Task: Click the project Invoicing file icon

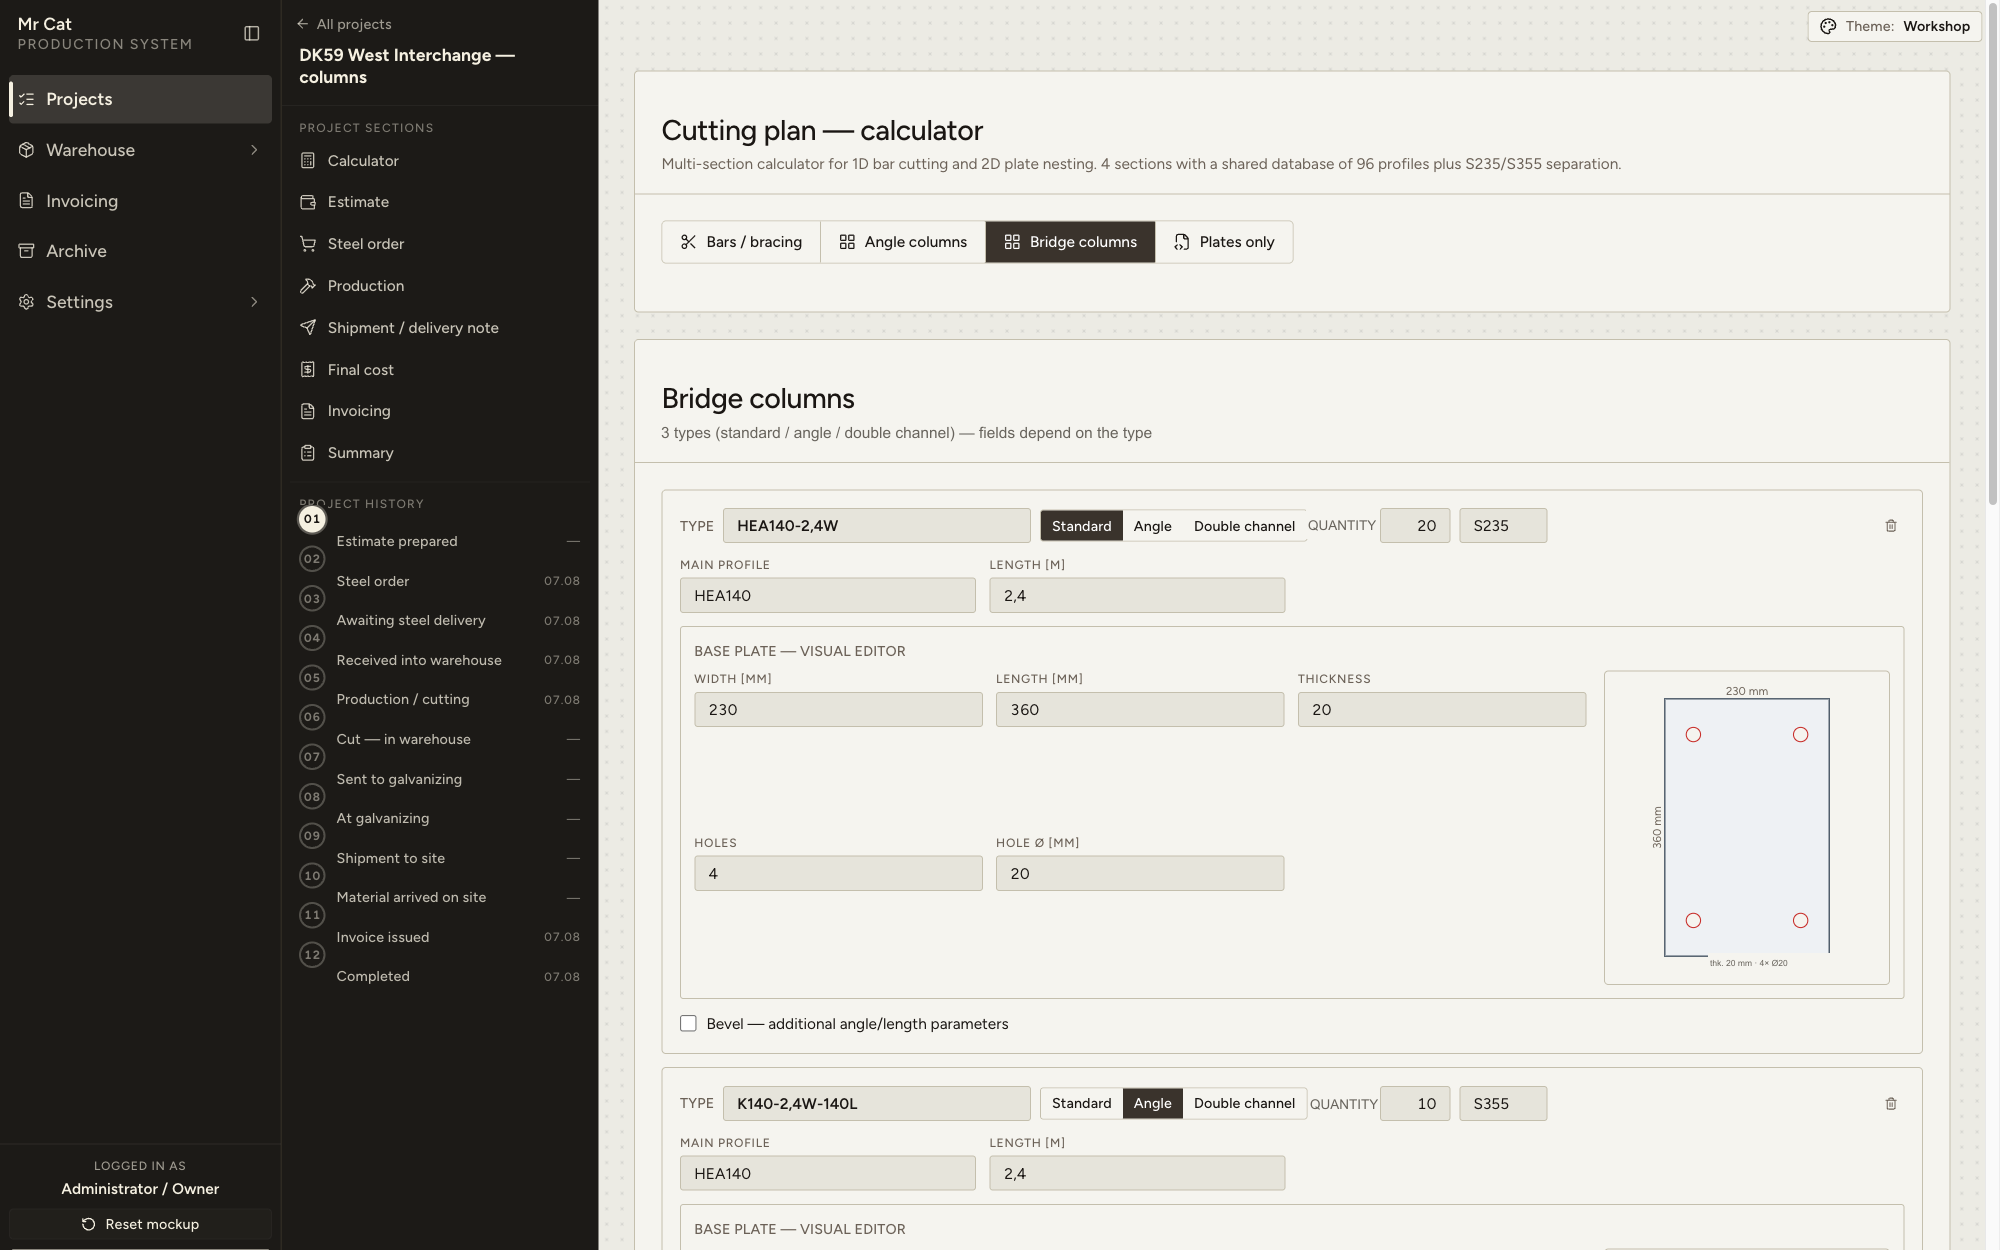Action: click(308, 411)
